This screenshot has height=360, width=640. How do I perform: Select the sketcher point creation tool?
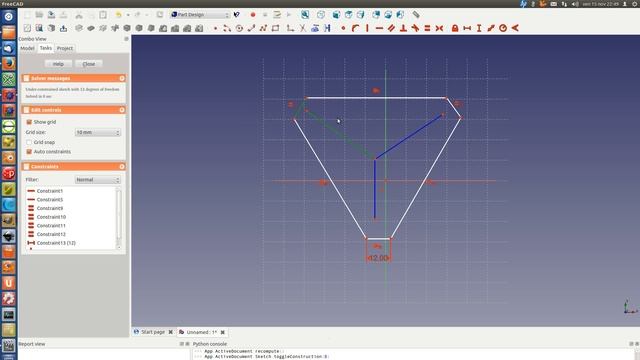point(216,28)
